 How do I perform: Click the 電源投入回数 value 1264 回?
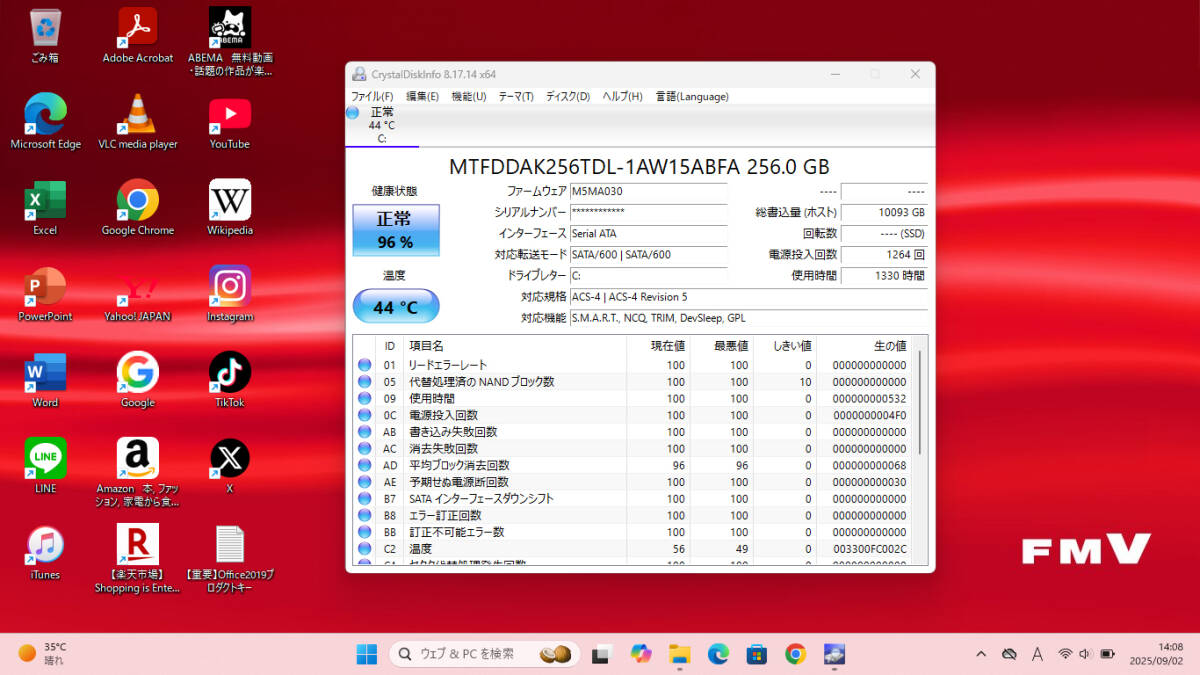[884, 254]
